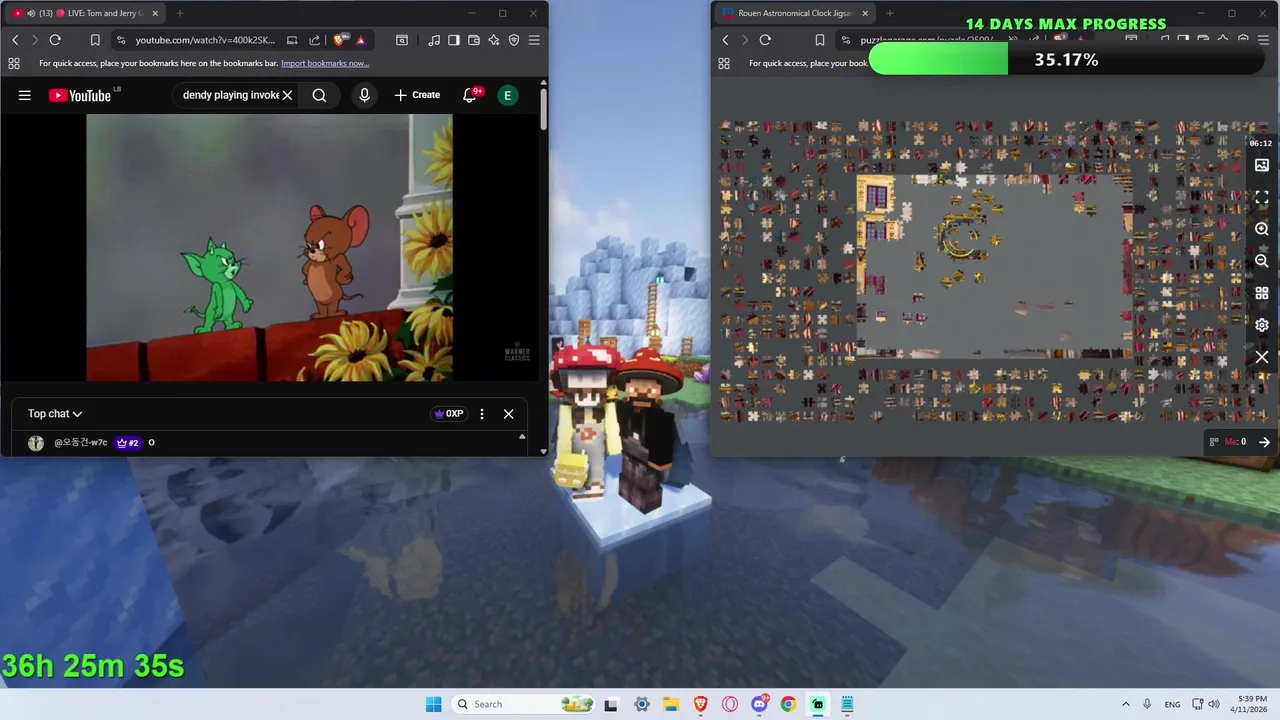
Task: Close the live chat panel
Action: 508,414
